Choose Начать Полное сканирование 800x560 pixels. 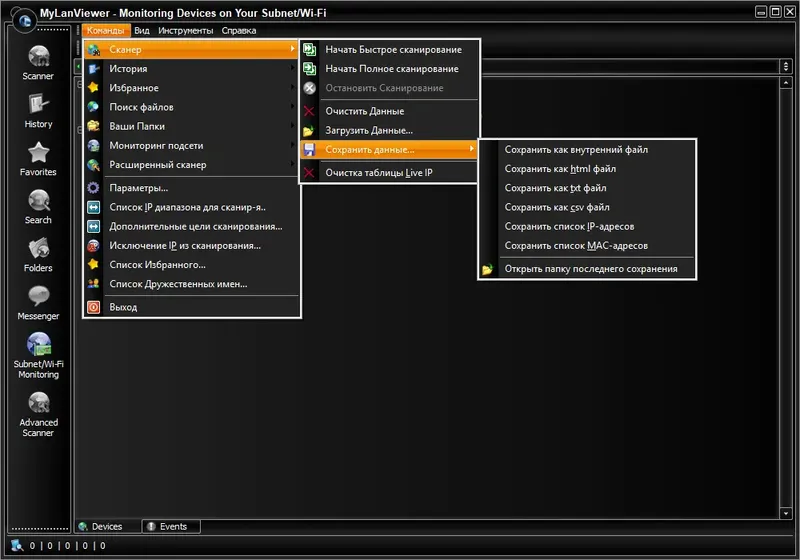pos(389,68)
